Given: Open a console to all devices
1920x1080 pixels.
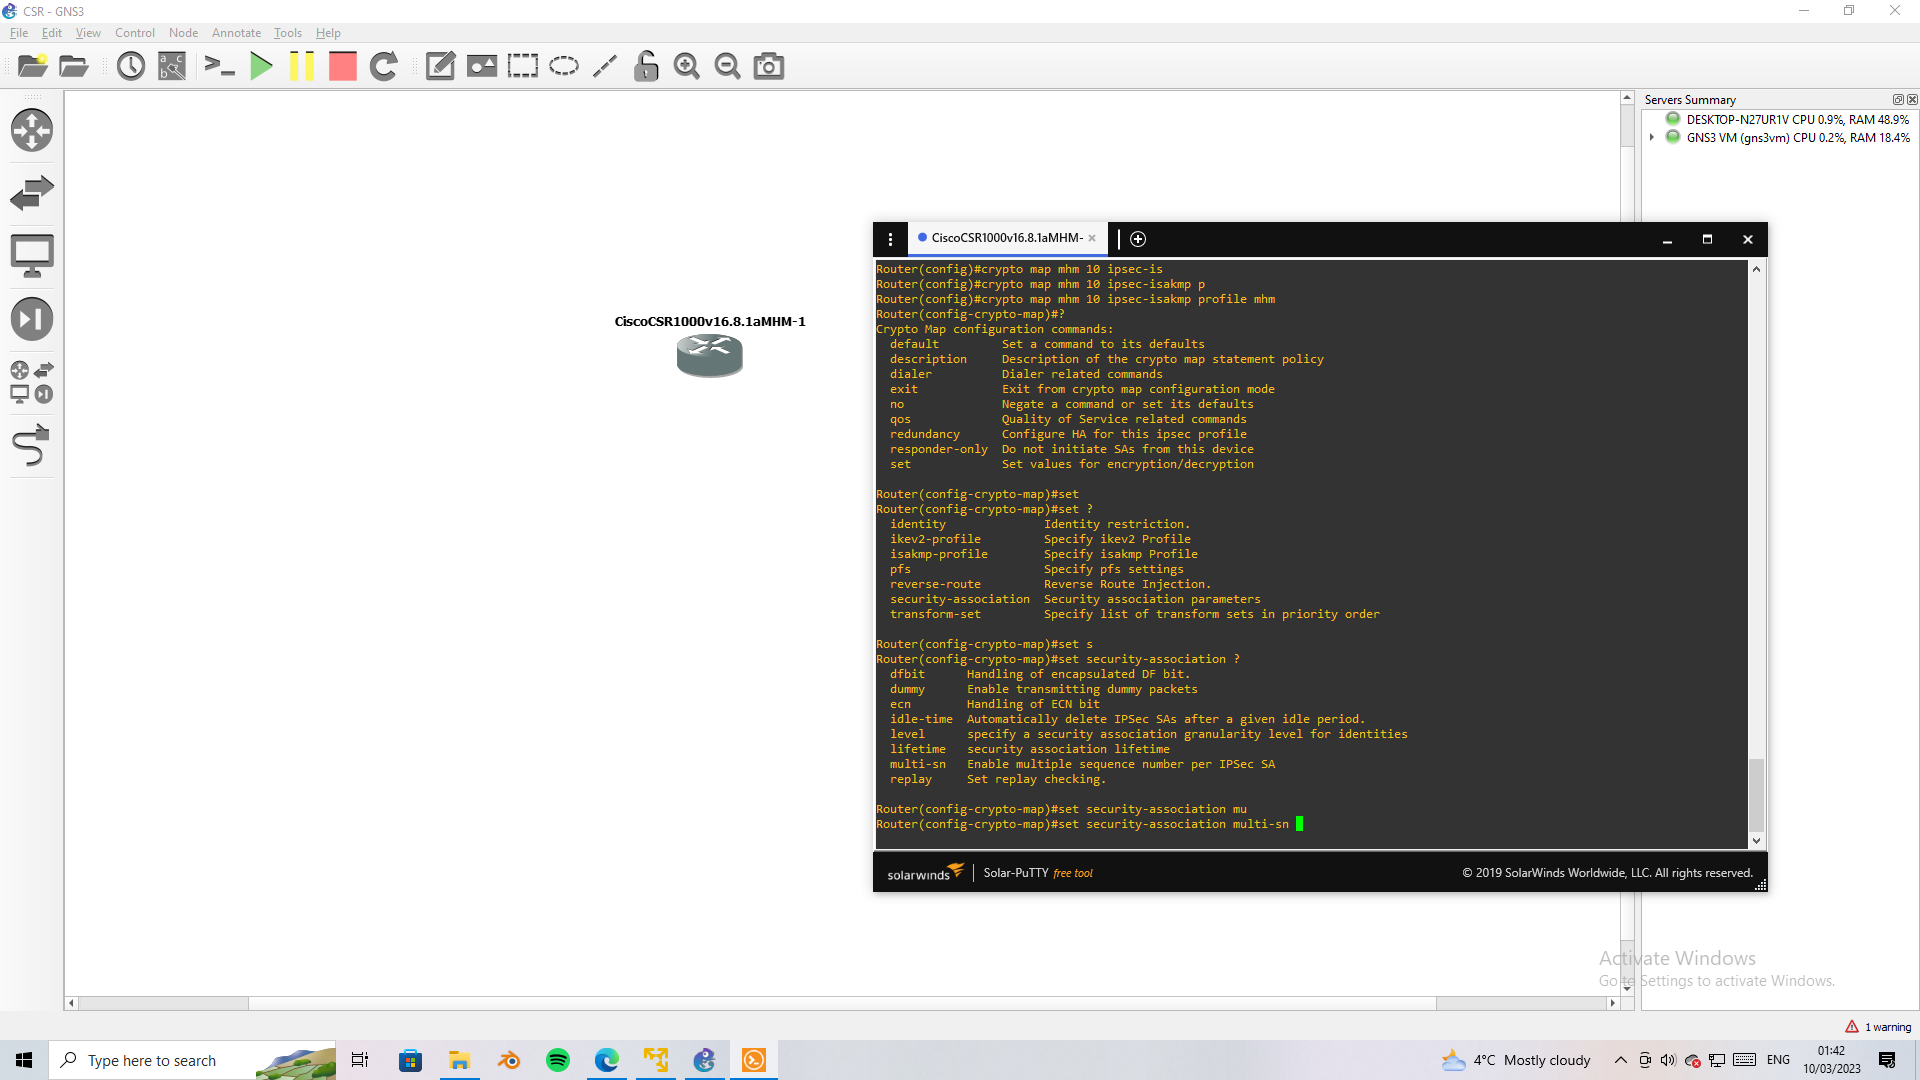Looking at the screenshot, I should point(219,66).
